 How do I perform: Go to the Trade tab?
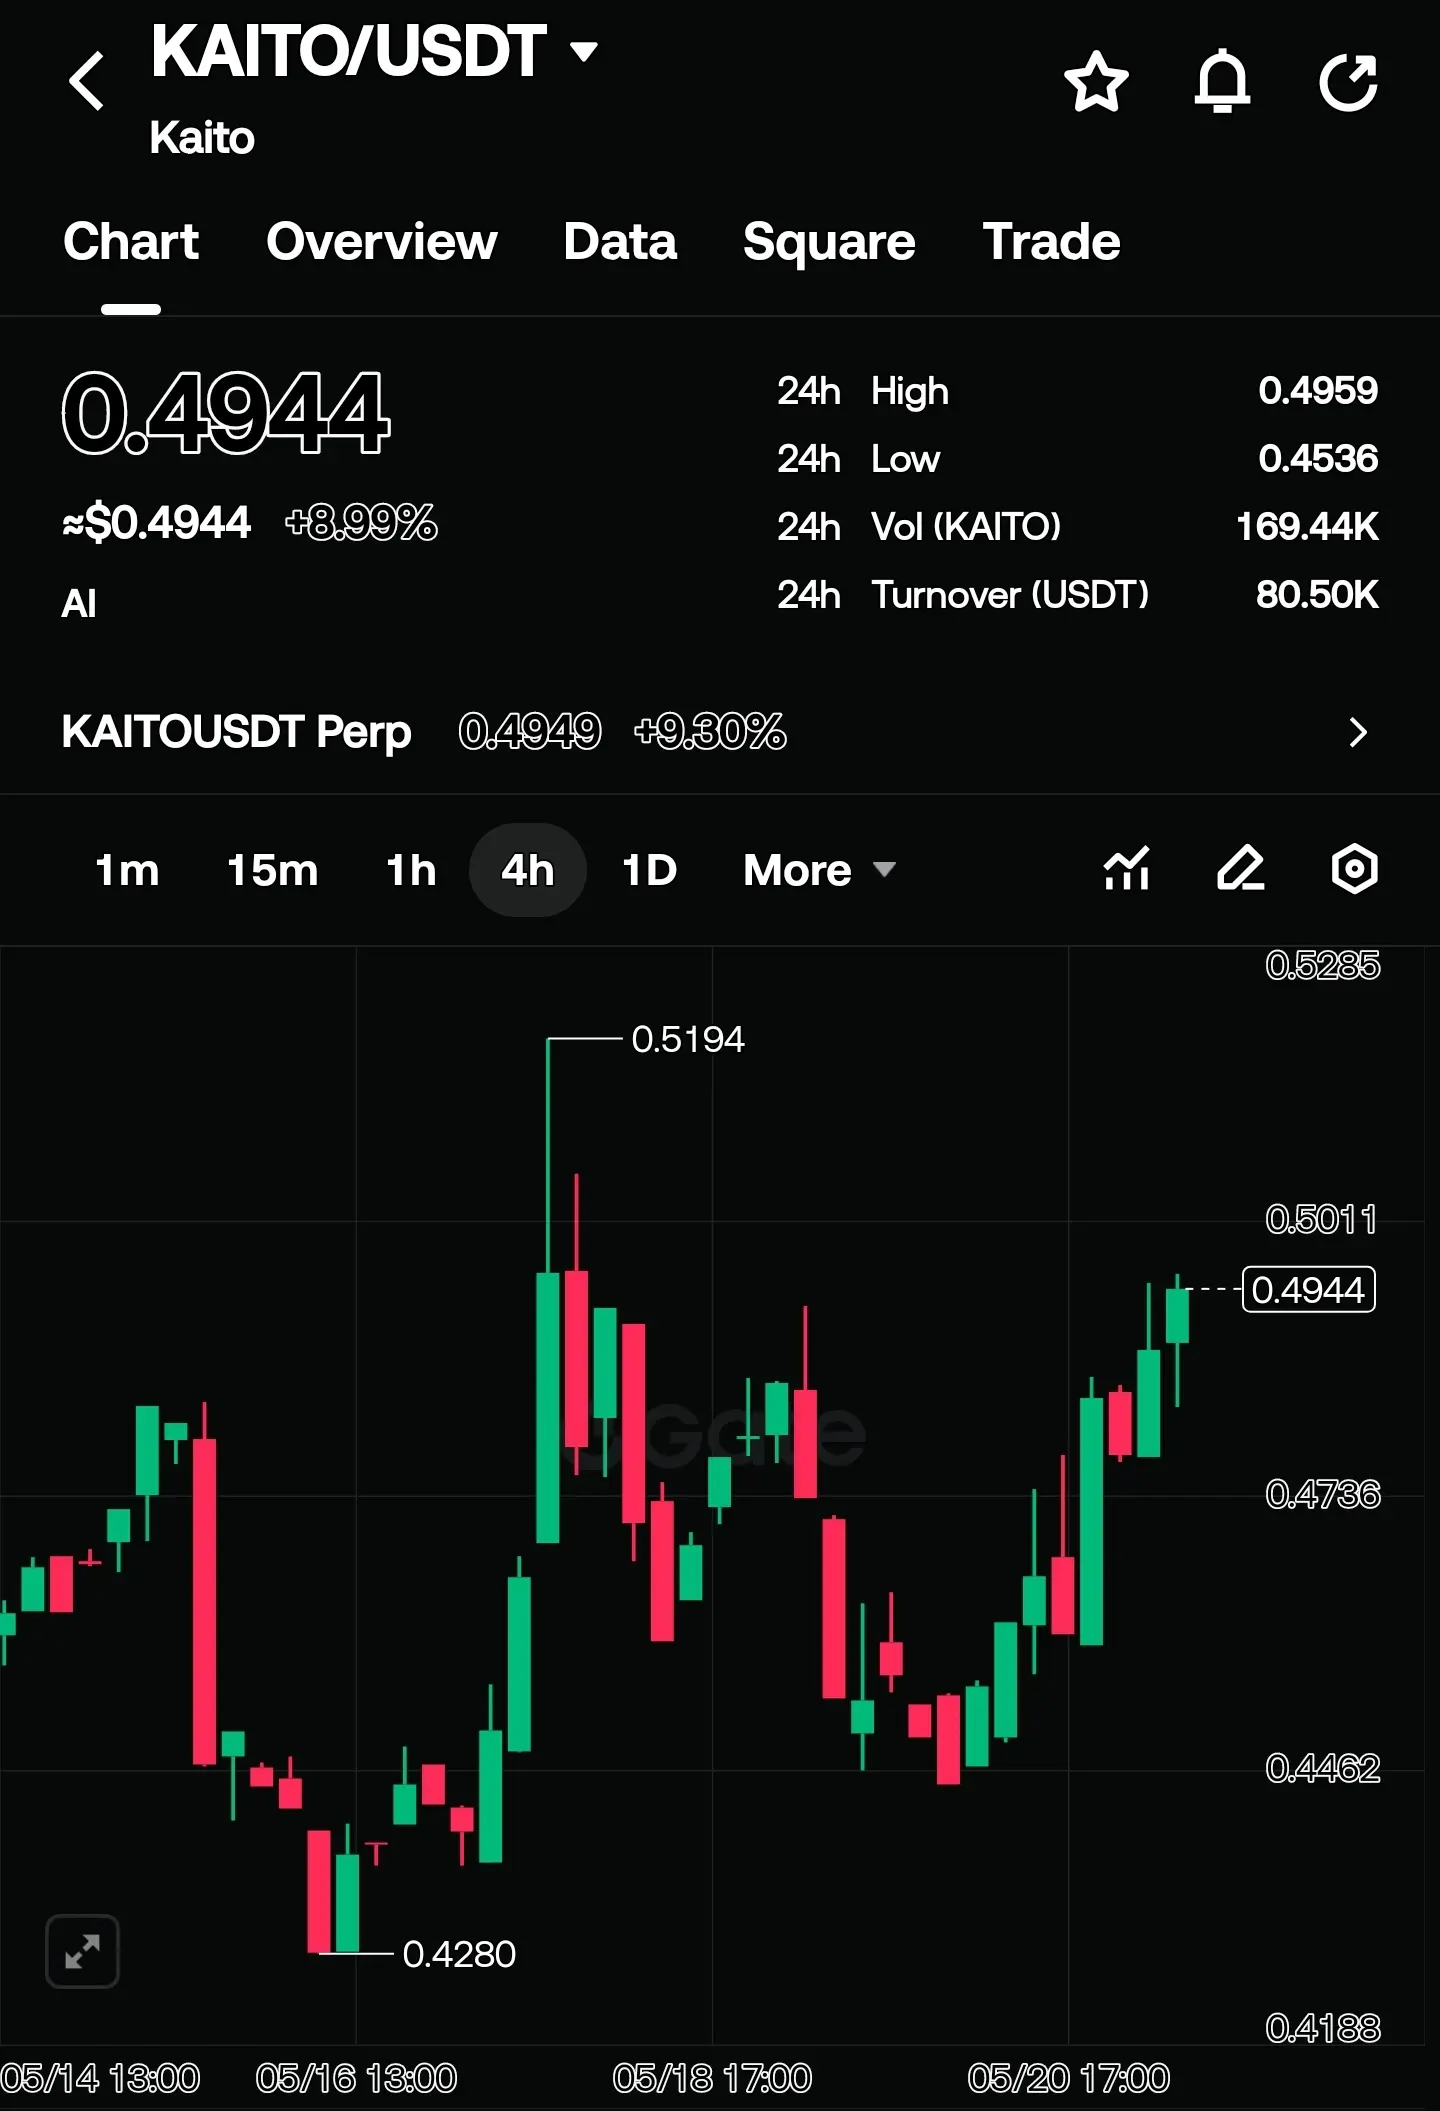tap(1051, 242)
